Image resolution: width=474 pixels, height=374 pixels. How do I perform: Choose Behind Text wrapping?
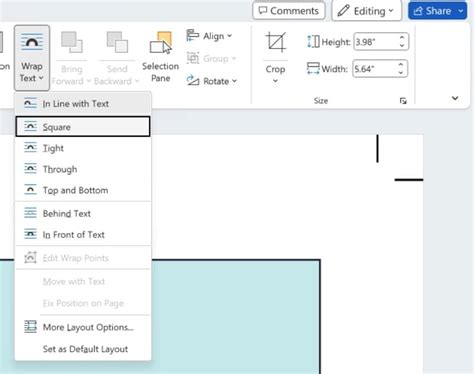(x=83, y=213)
